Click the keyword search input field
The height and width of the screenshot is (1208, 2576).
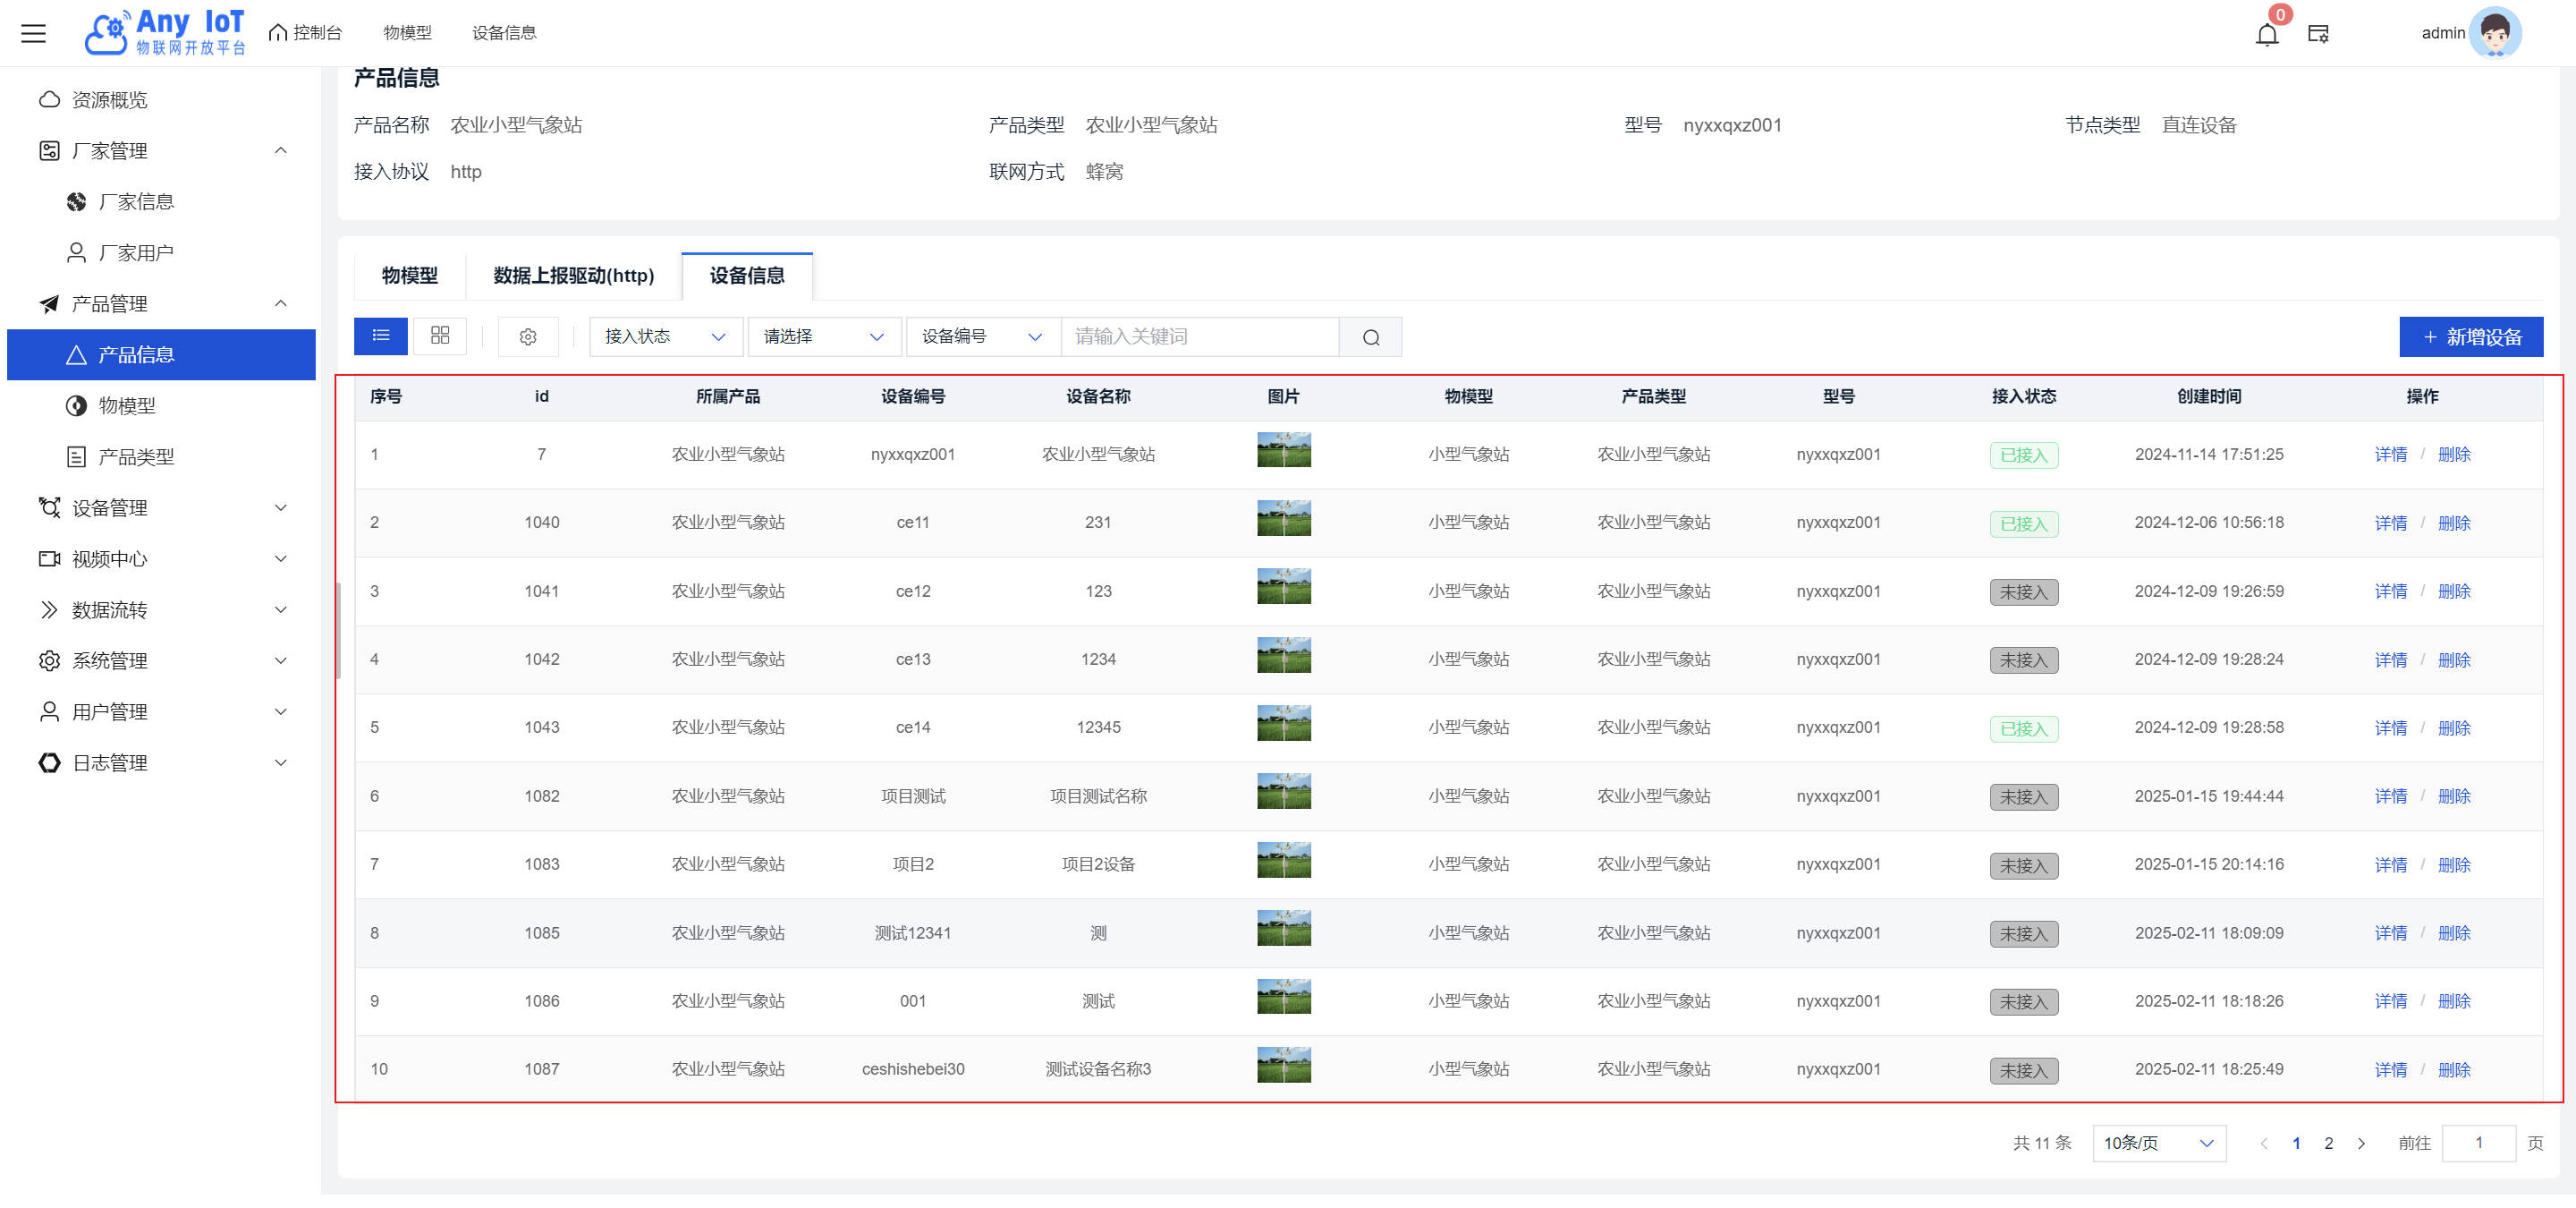click(x=1198, y=337)
